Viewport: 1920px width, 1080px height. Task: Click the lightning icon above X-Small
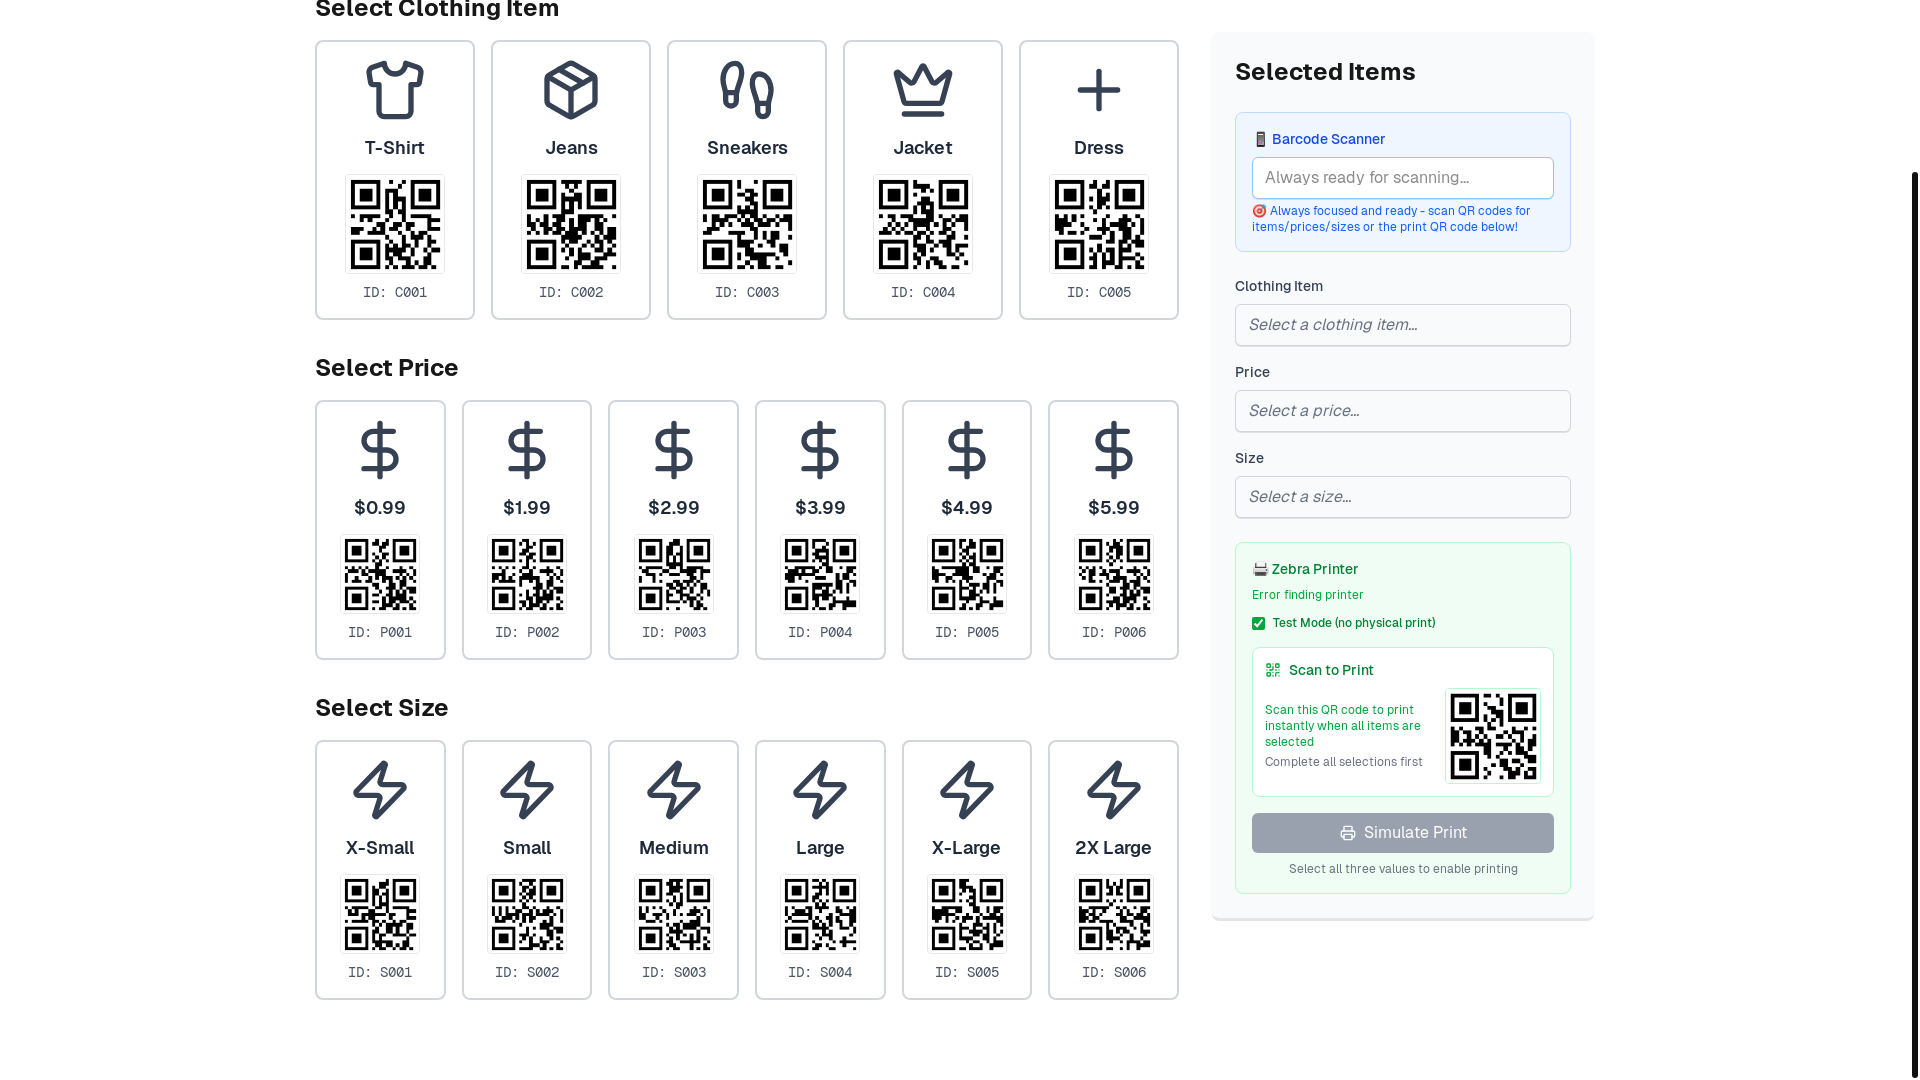coord(380,790)
